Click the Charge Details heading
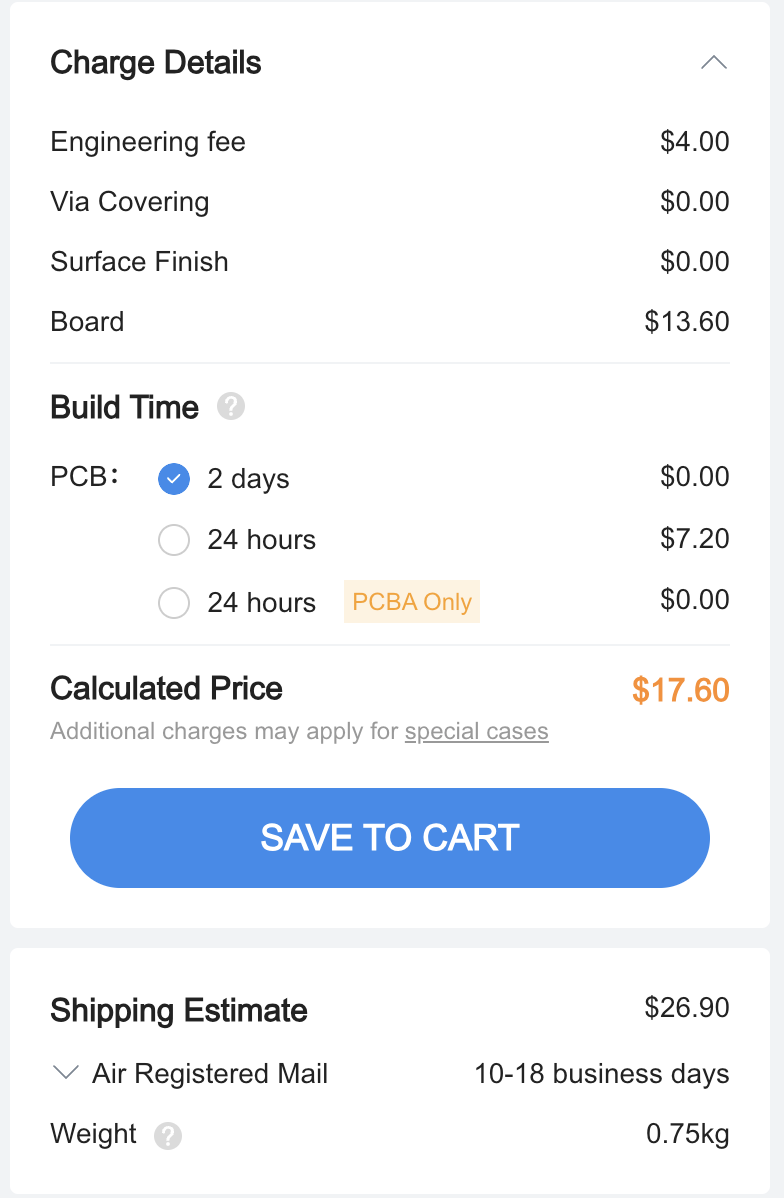The image size is (784, 1198). 156,63
